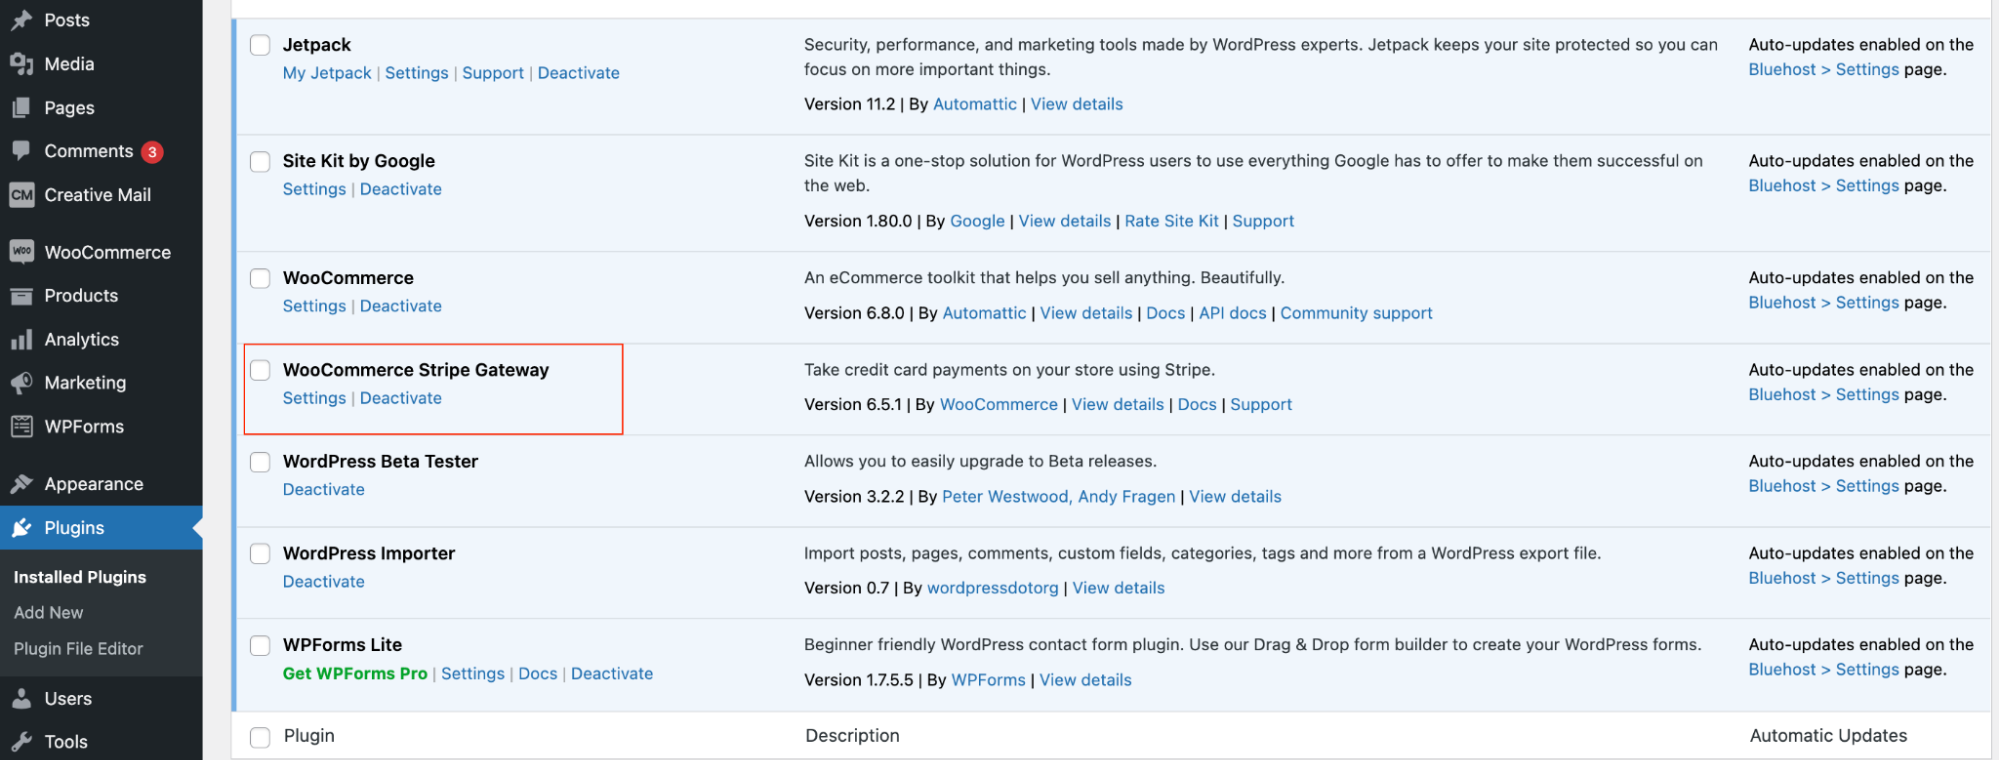Click the Appearance paintbrush icon
The height and width of the screenshot is (761, 1999).
click(21, 484)
